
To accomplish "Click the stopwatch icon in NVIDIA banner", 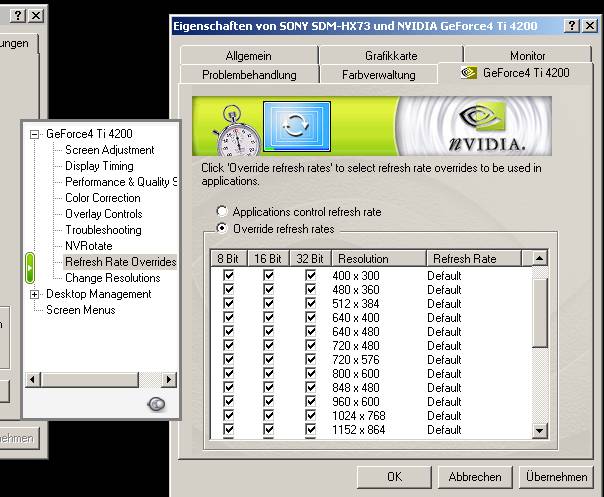I will click(x=237, y=131).
